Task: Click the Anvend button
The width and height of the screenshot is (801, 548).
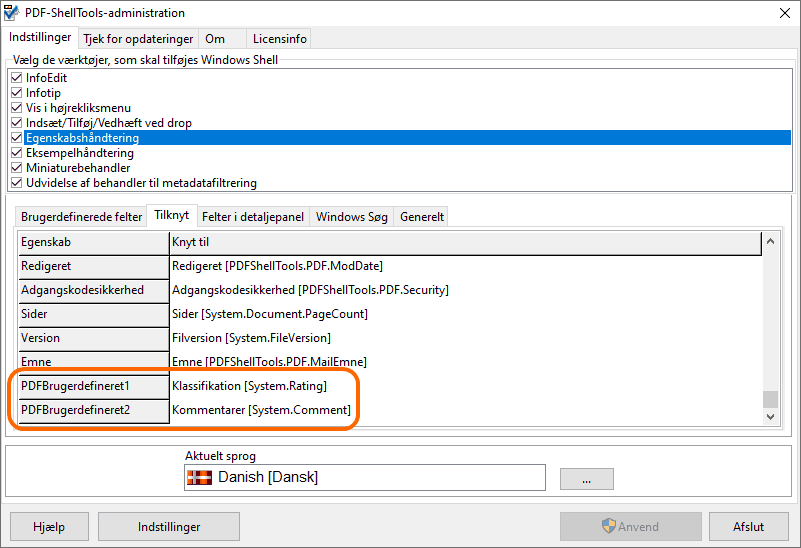Action: tap(630, 527)
